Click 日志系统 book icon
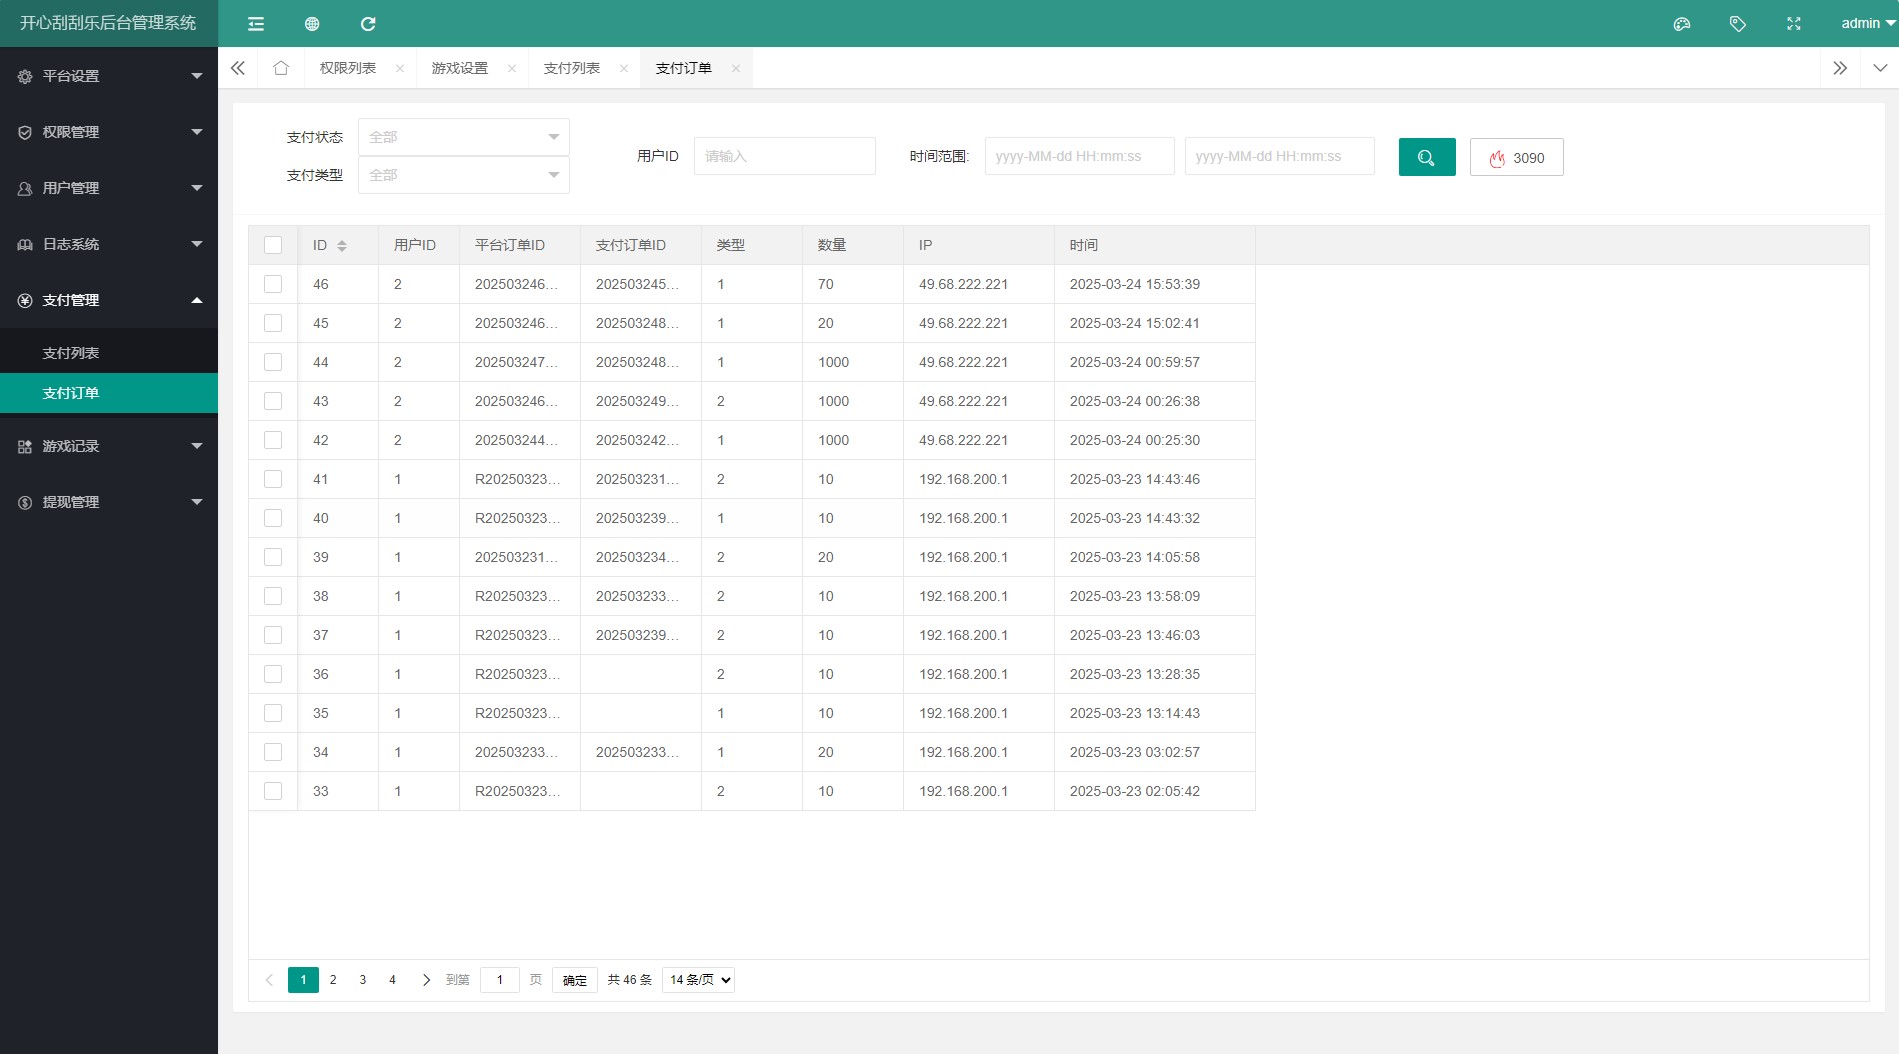1899x1054 pixels. pyautogui.click(x=25, y=244)
